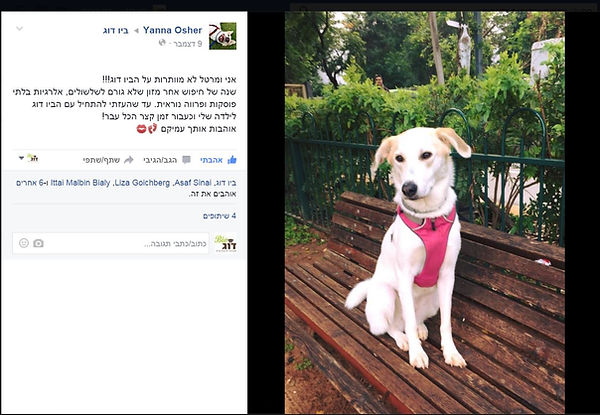
Task: Open the ביו דוג page link in header
Action: 116,31
